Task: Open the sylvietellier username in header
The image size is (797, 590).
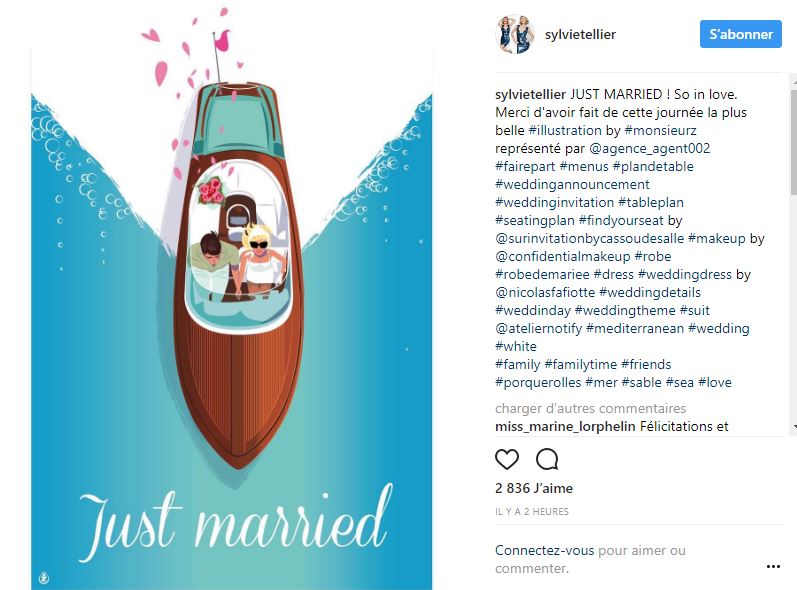Action: click(580, 35)
